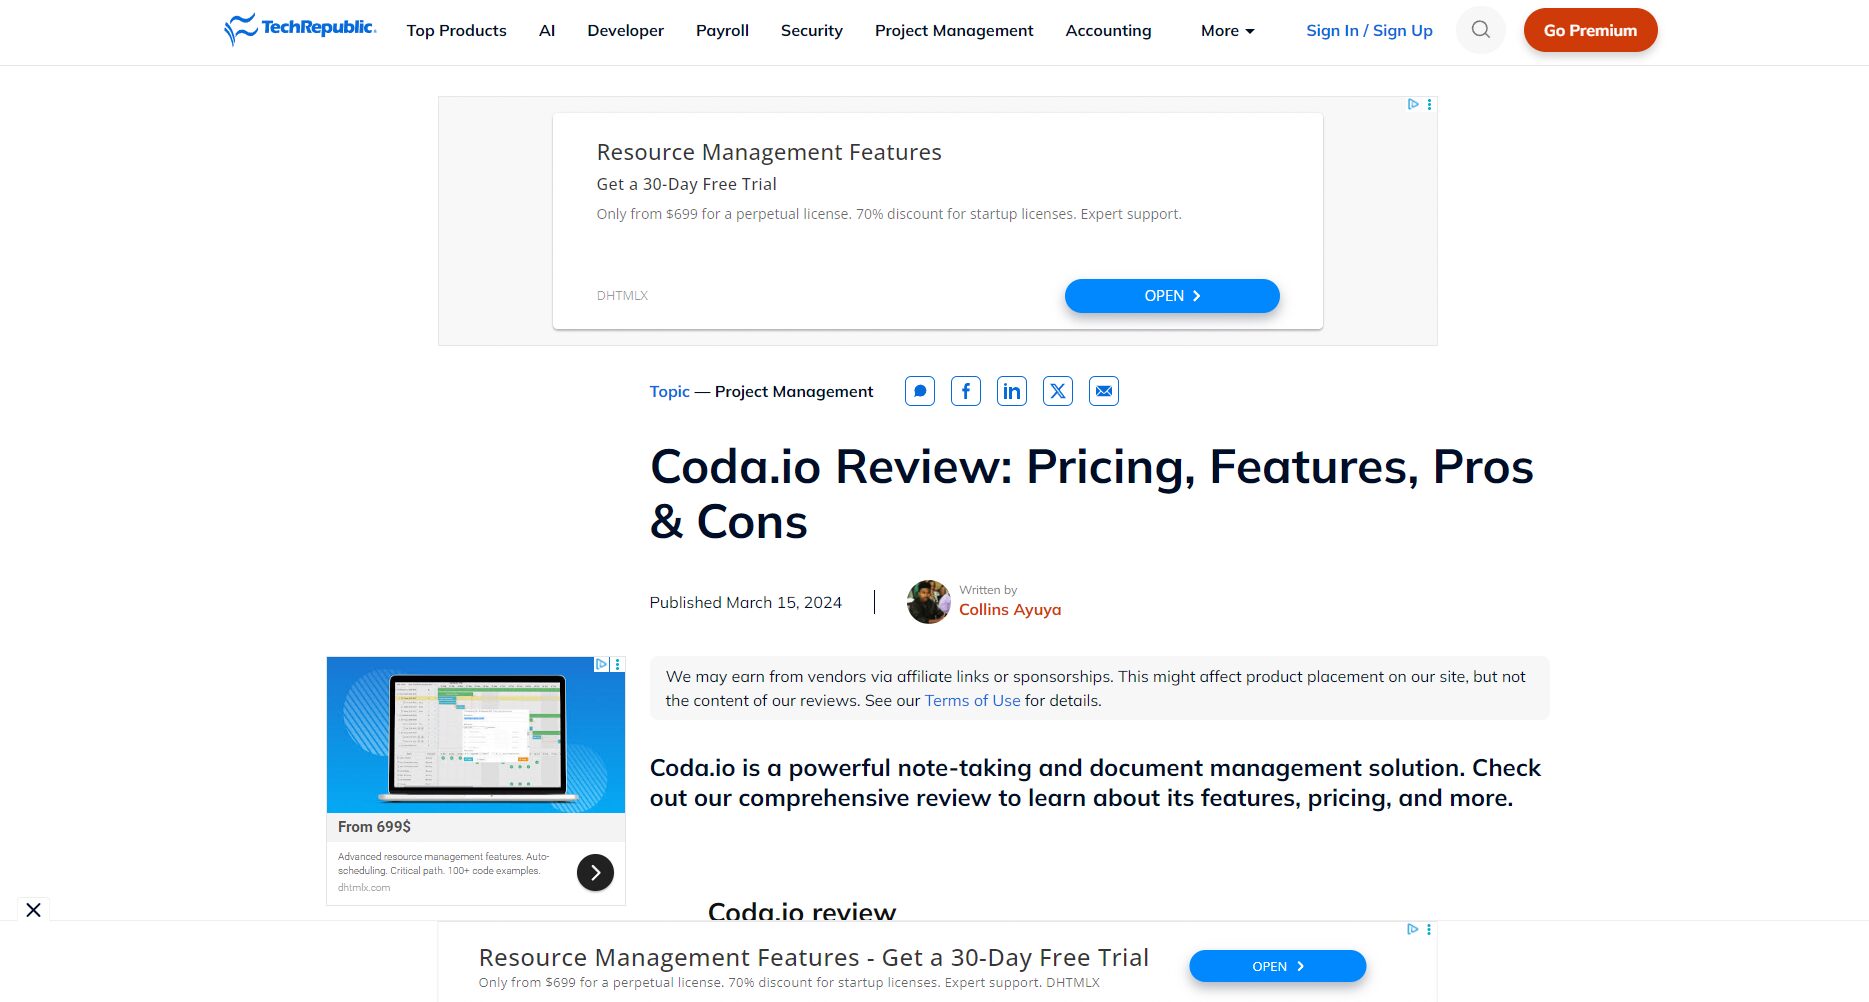Click the TechRepublic logo
Screen dimensions: 1869x1002
tap(300, 29)
